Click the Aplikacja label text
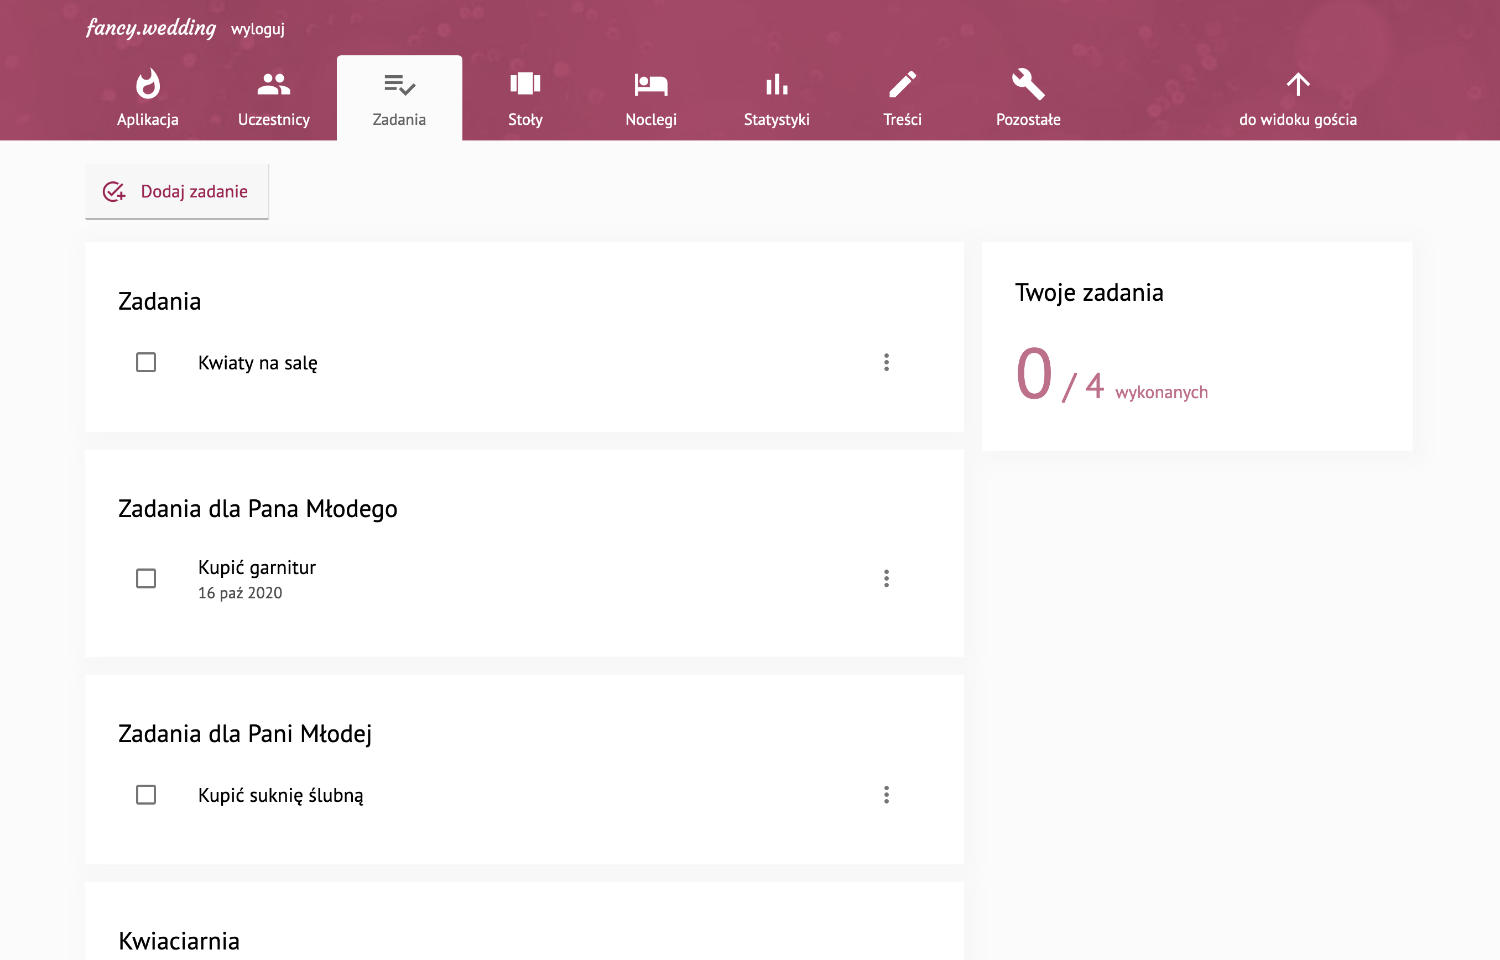This screenshot has width=1500, height=960. (x=148, y=119)
